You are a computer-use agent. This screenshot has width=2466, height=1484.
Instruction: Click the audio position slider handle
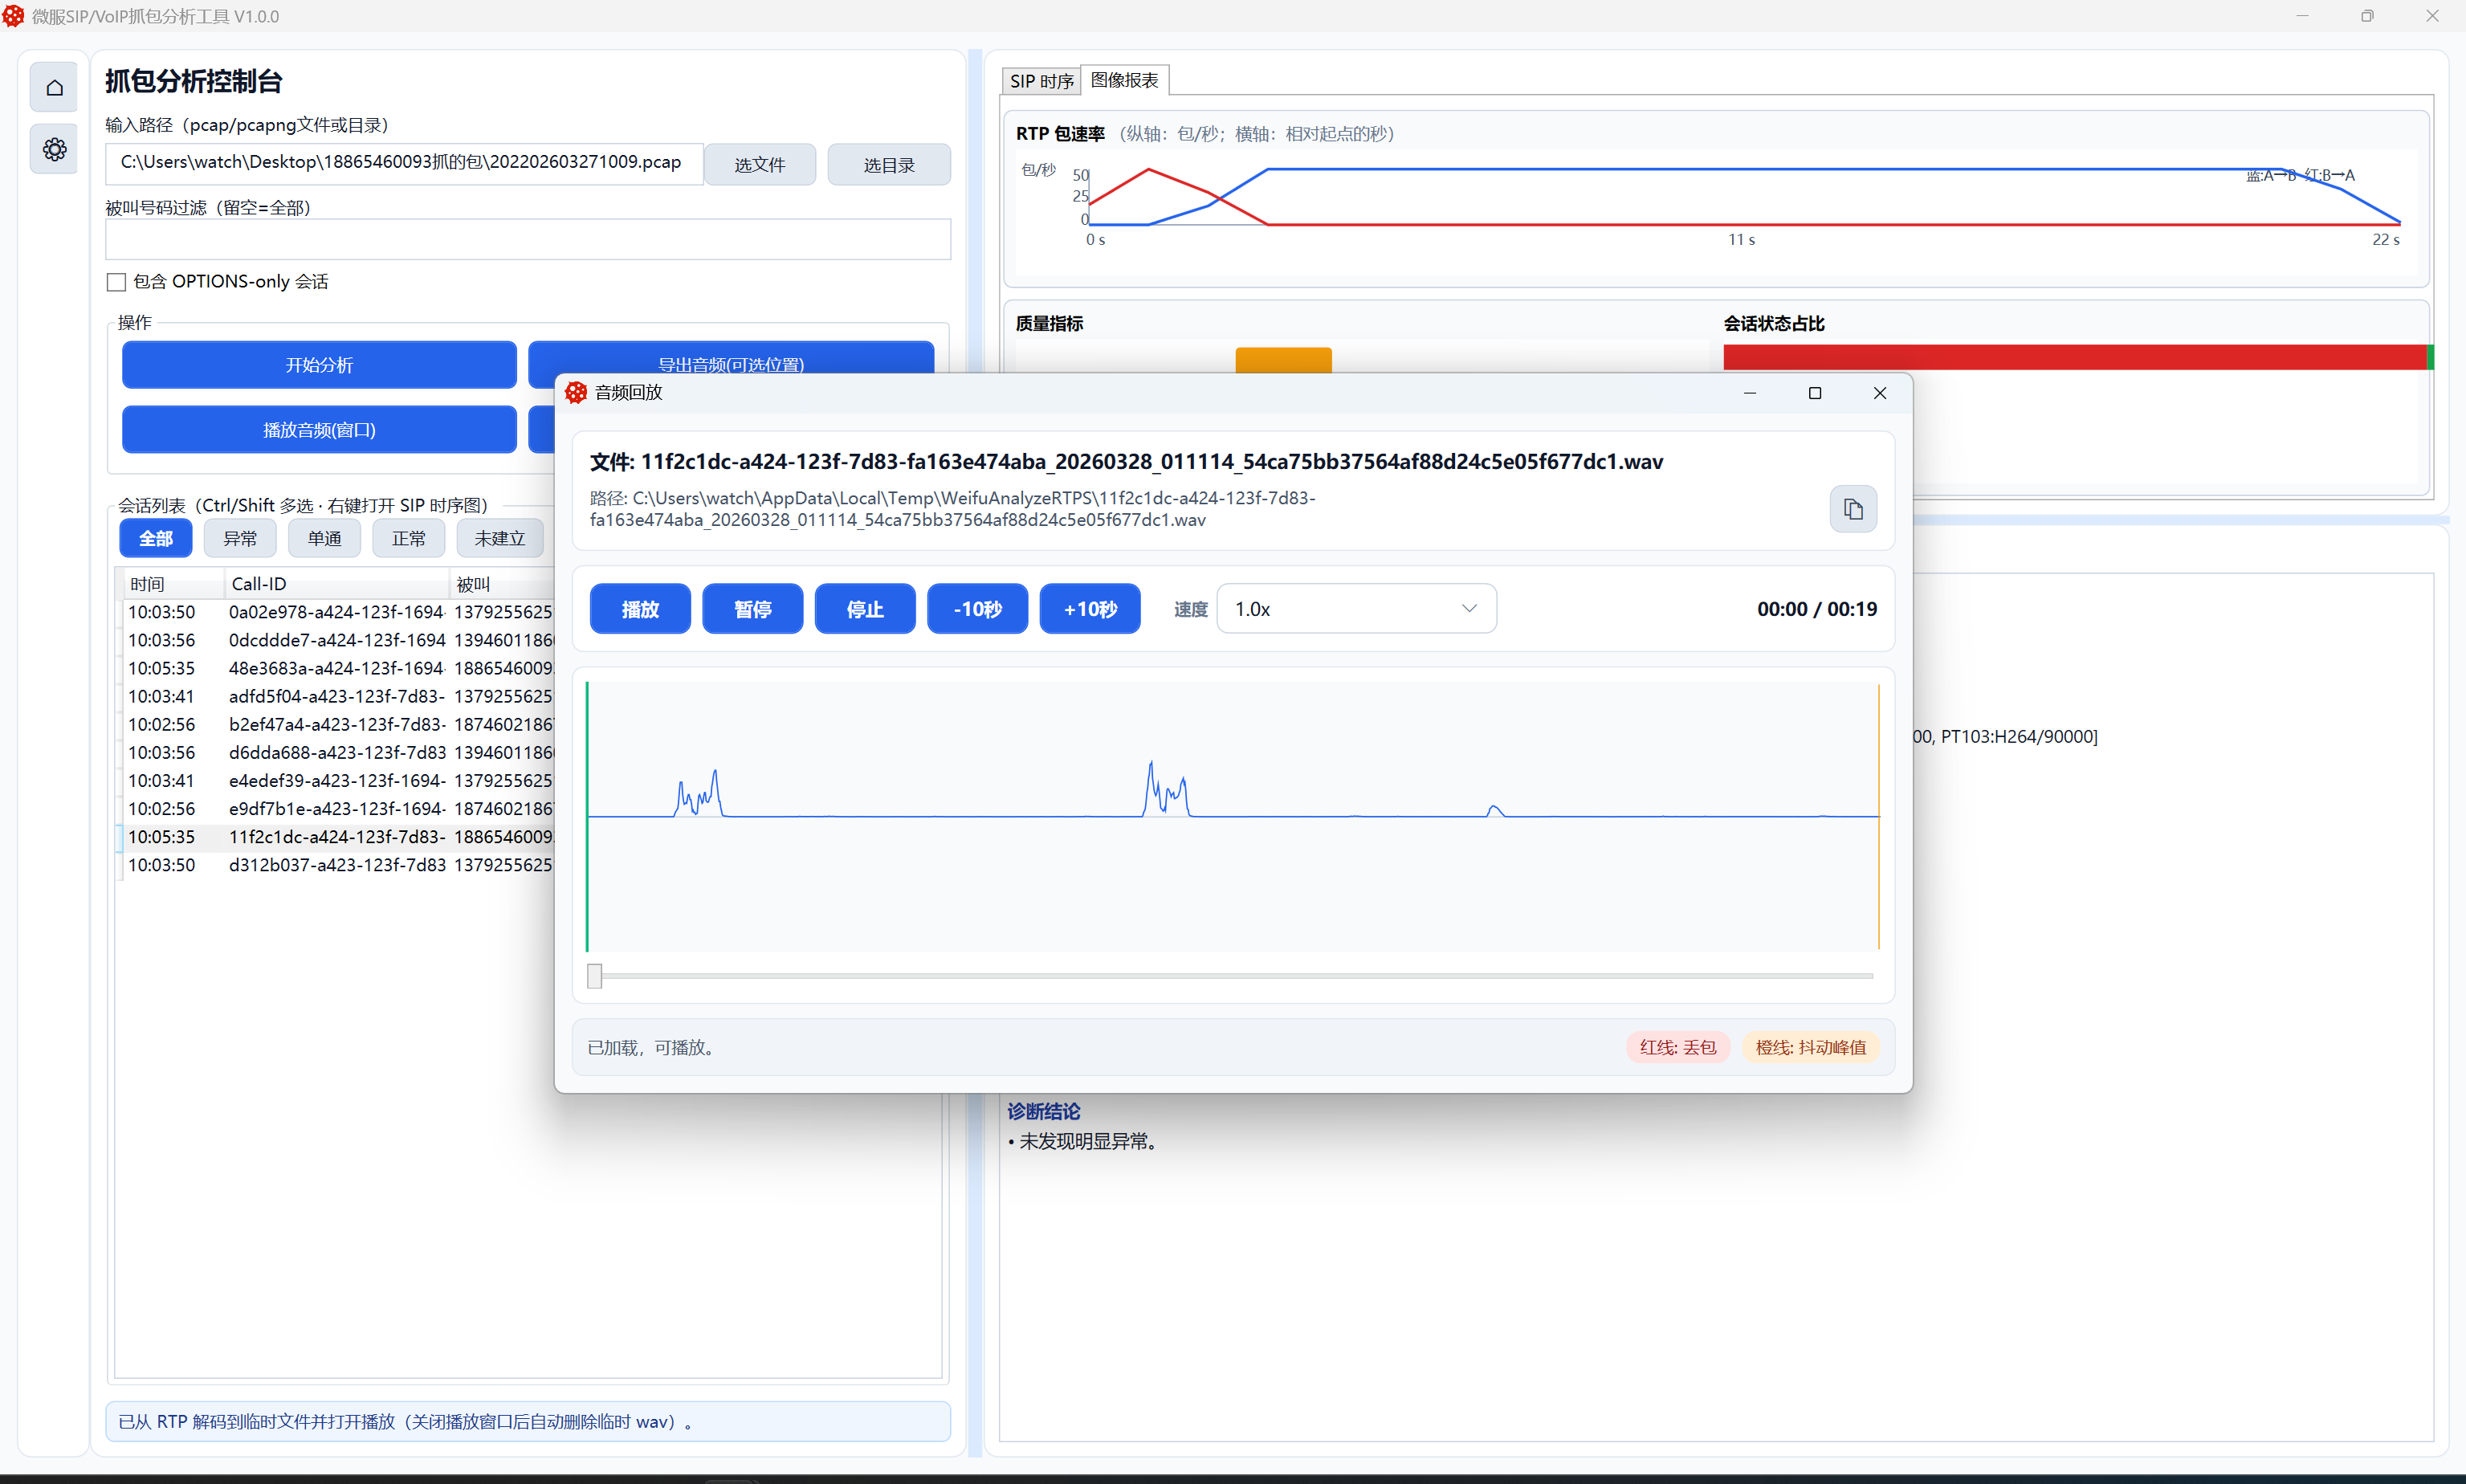(595, 976)
